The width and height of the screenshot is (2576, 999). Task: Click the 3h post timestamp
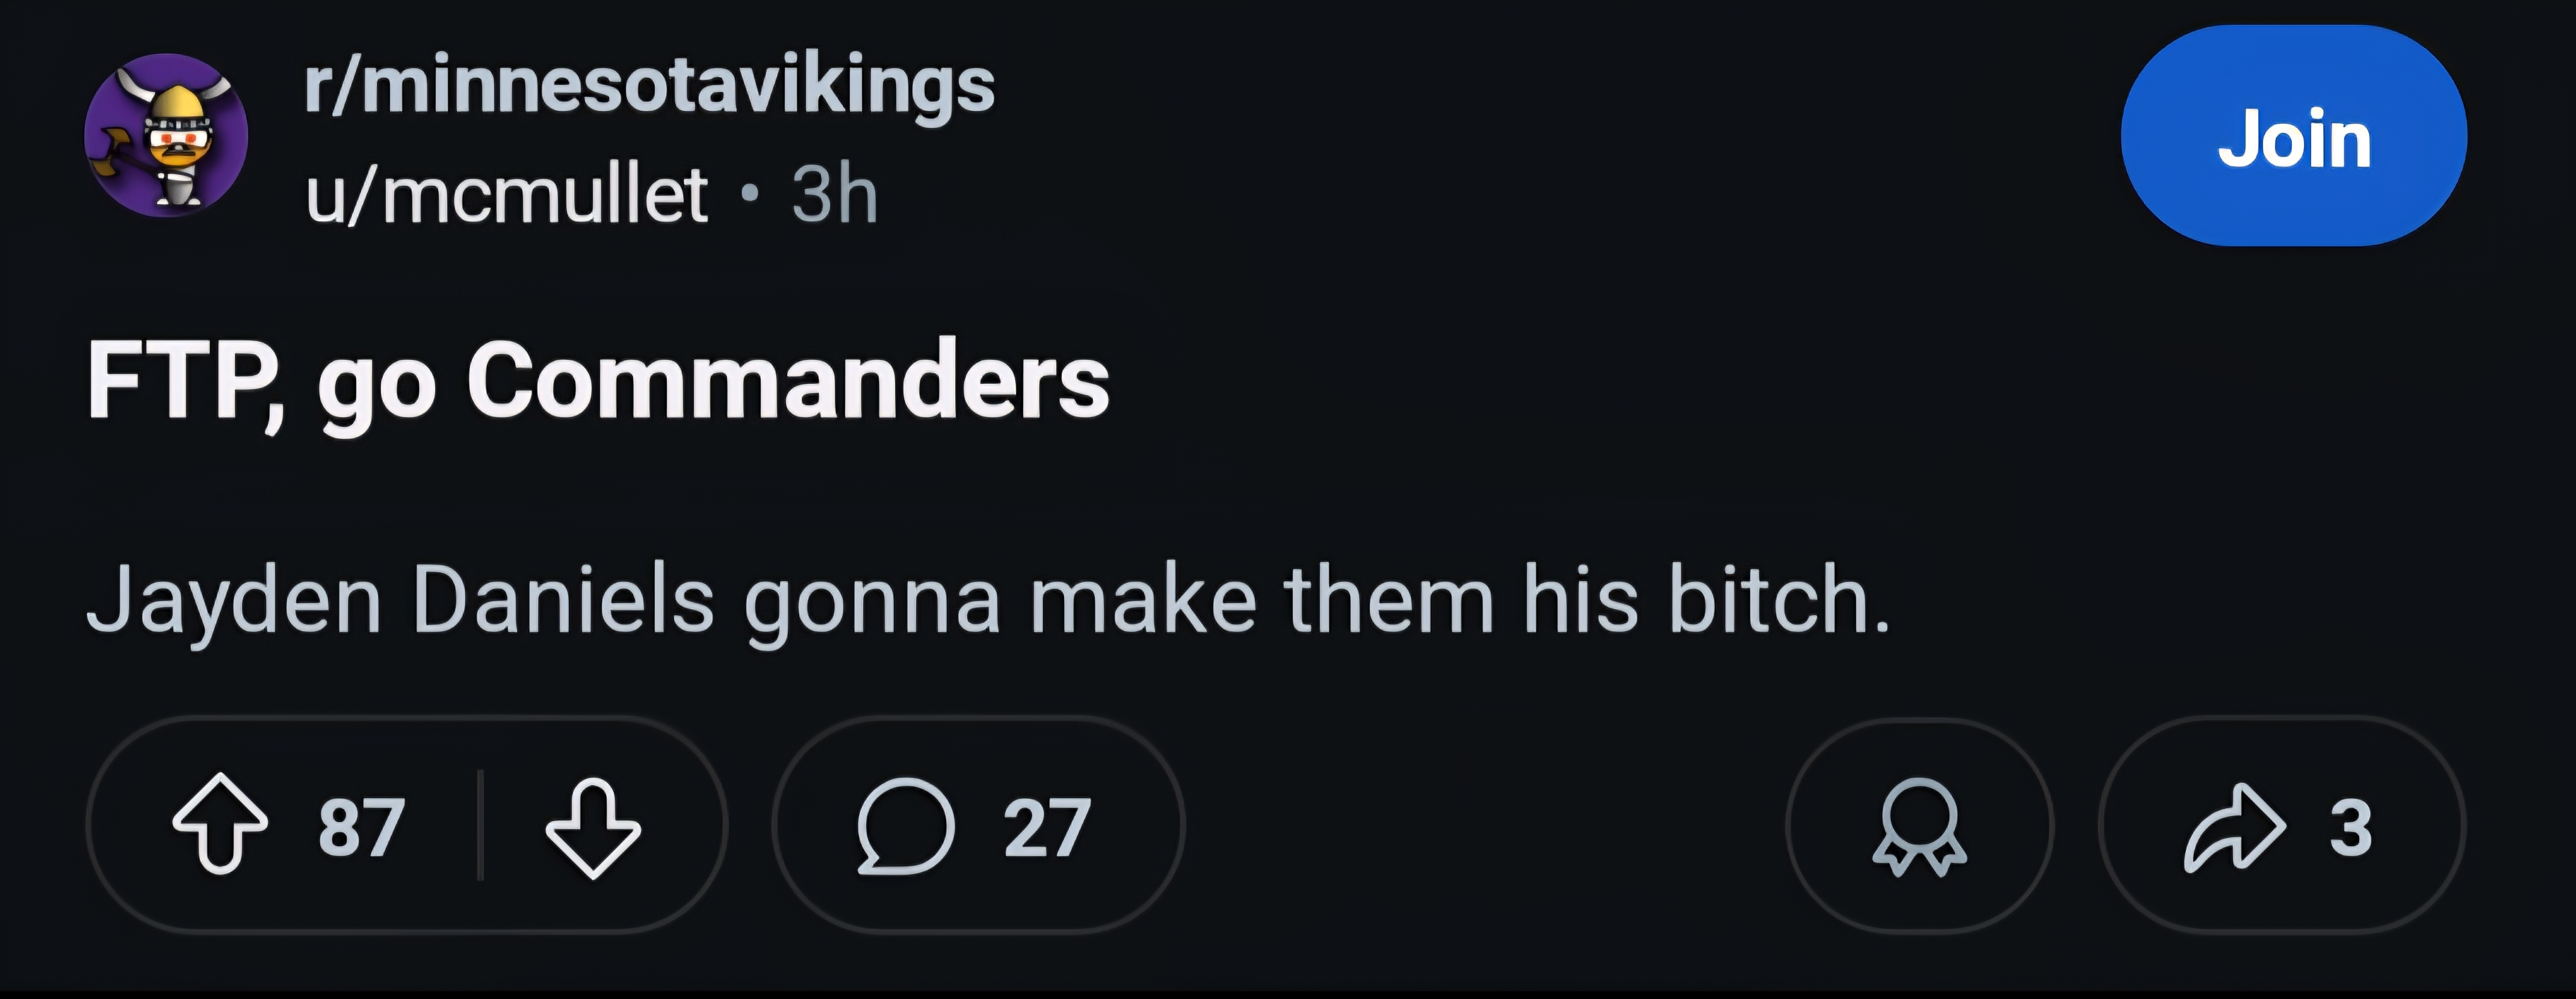pyautogui.click(x=835, y=194)
